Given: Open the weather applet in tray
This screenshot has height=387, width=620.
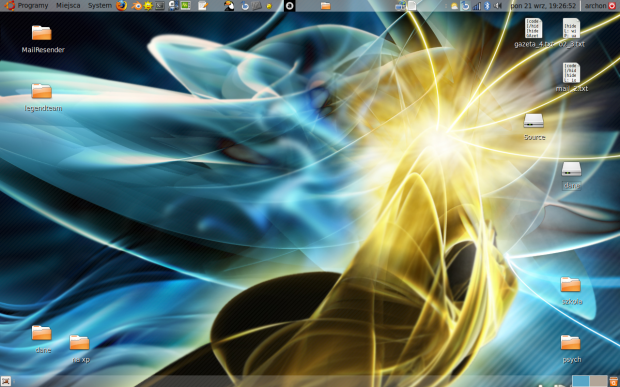Looking at the screenshot, I should (x=454, y=6).
